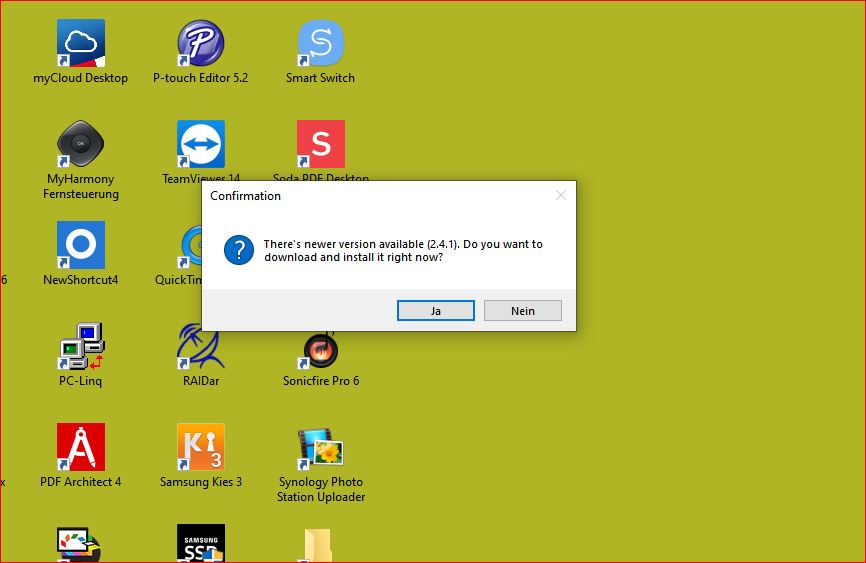Click the Samsung SSD application icon
Screen dimensions: 866x563
point(200,543)
